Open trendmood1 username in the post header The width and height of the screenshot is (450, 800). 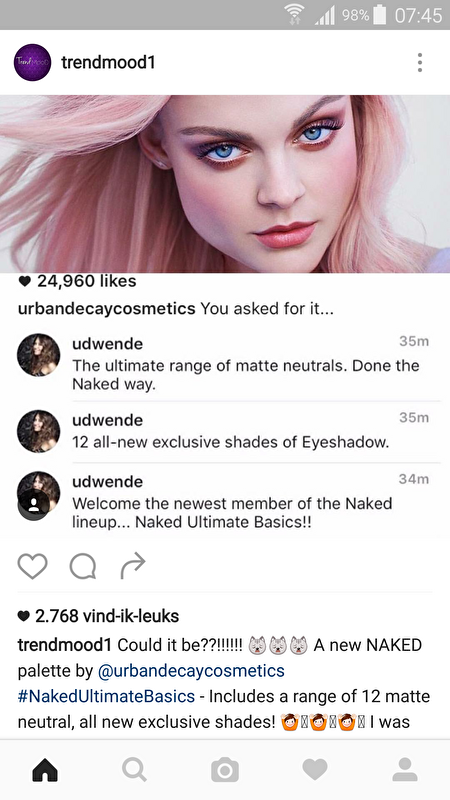[108, 63]
